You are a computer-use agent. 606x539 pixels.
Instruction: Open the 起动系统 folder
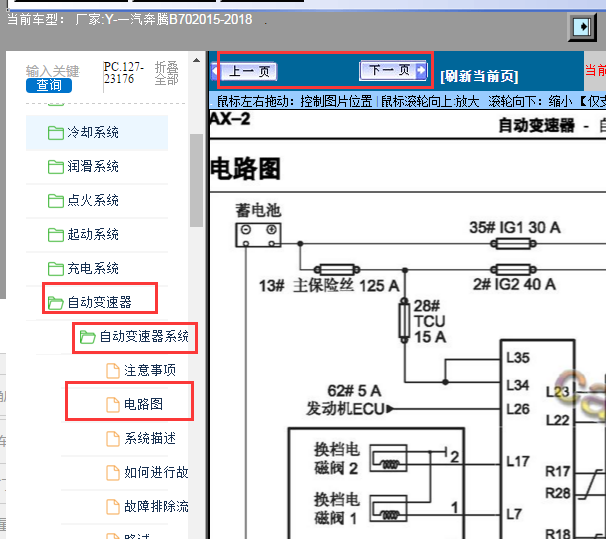tap(97, 235)
